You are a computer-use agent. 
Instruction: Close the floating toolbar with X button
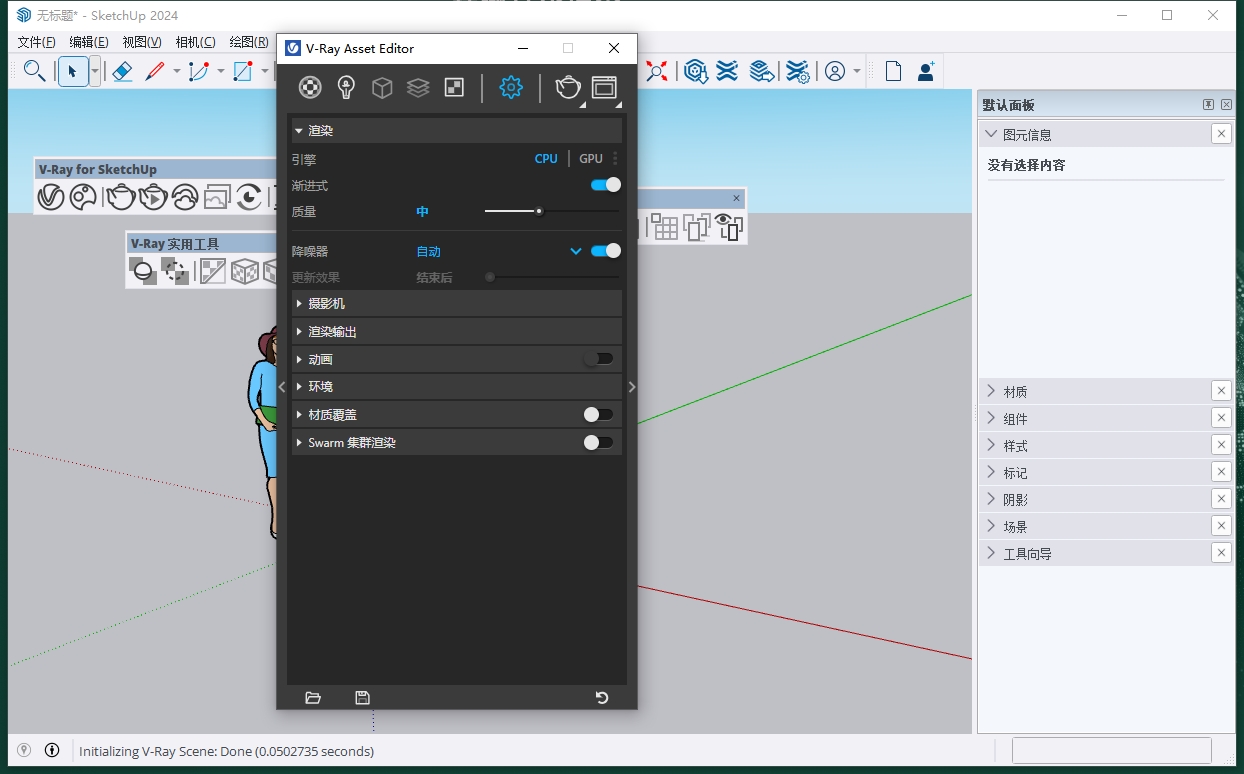[737, 198]
